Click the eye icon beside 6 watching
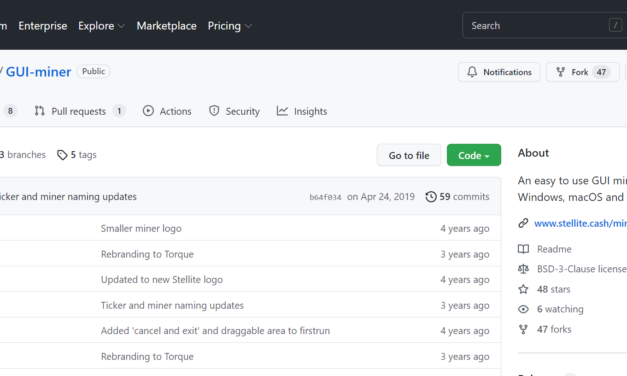 point(523,309)
